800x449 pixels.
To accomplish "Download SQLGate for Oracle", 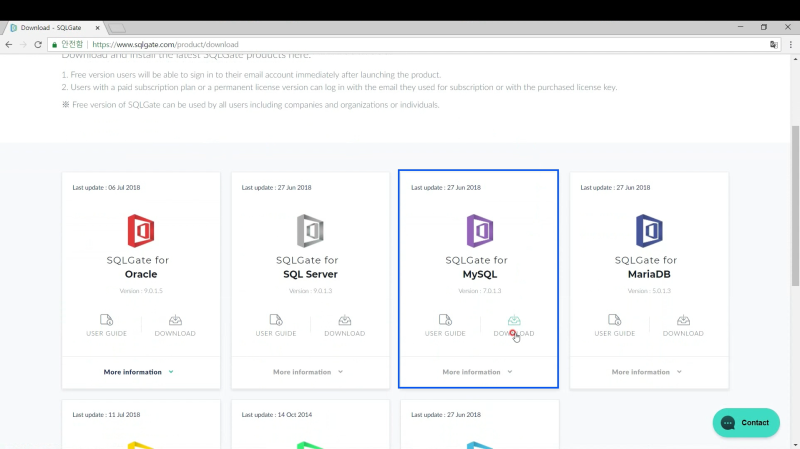I will (x=175, y=326).
